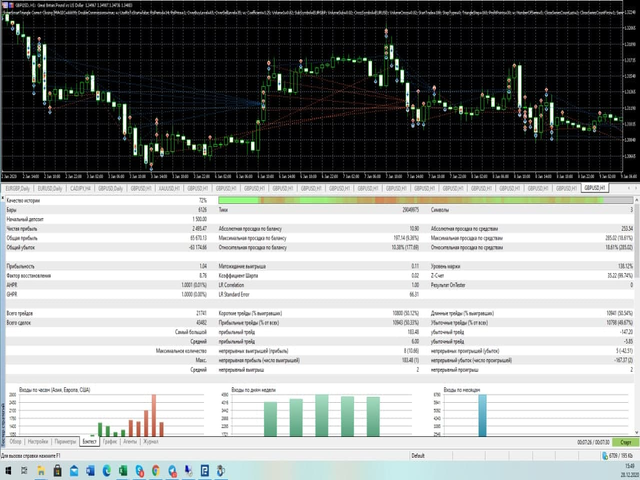640x480 pixels.
Task: Switch to the Обзор tester tab
Action: point(16,442)
